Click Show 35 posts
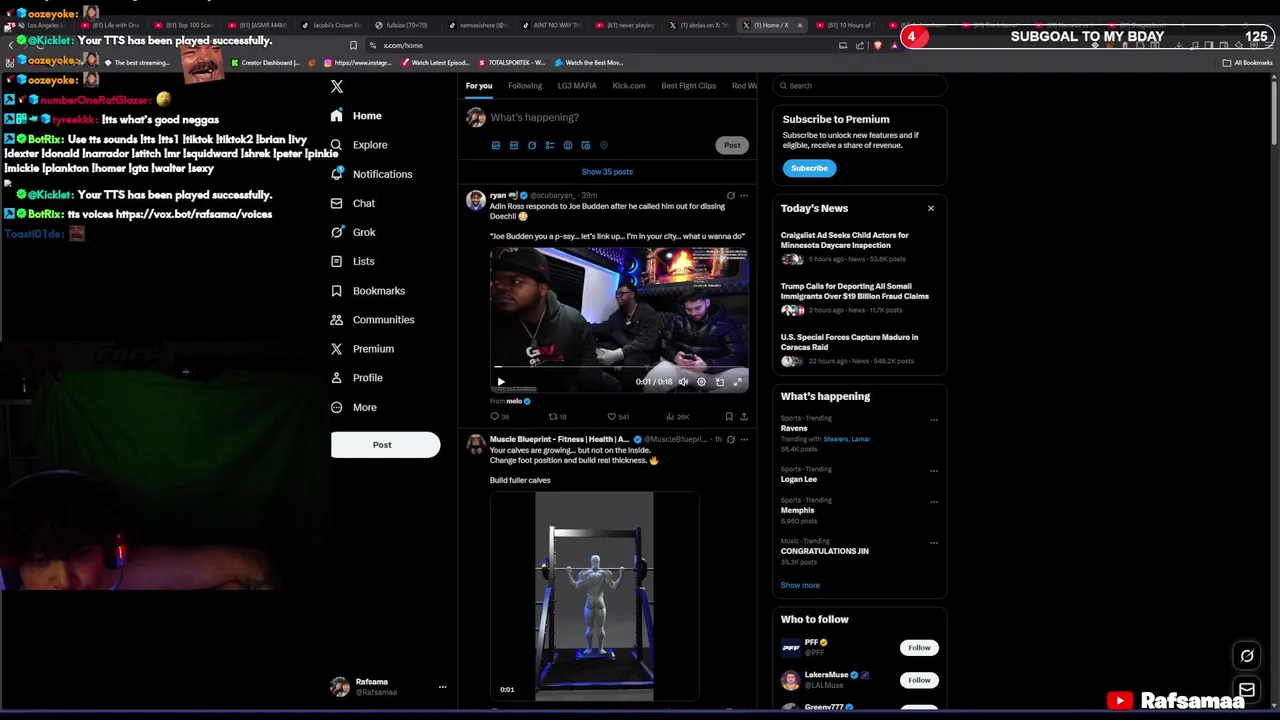The width and height of the screenshot is (1280, 720). tap(607, 172)
